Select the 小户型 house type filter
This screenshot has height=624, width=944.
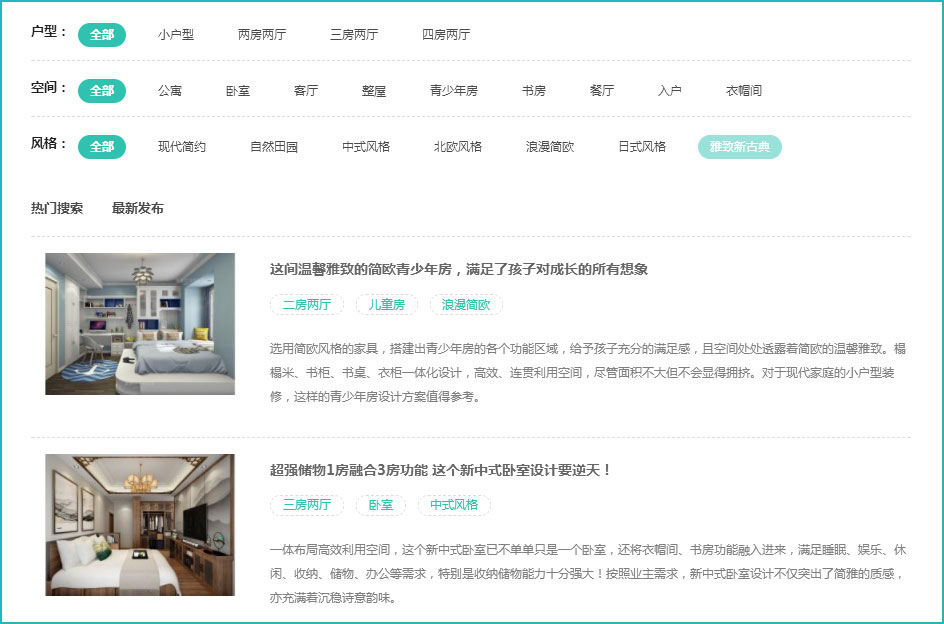point(175,34)
